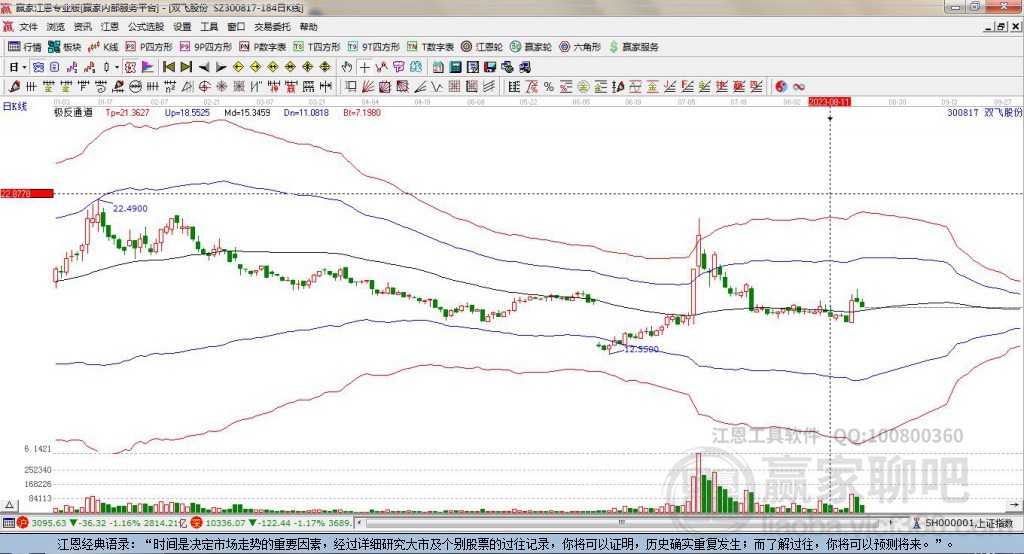This screenshot has height=554, width=1024.
Task: Open the 江恩 Gann menu
Action: tap(109, 27)
